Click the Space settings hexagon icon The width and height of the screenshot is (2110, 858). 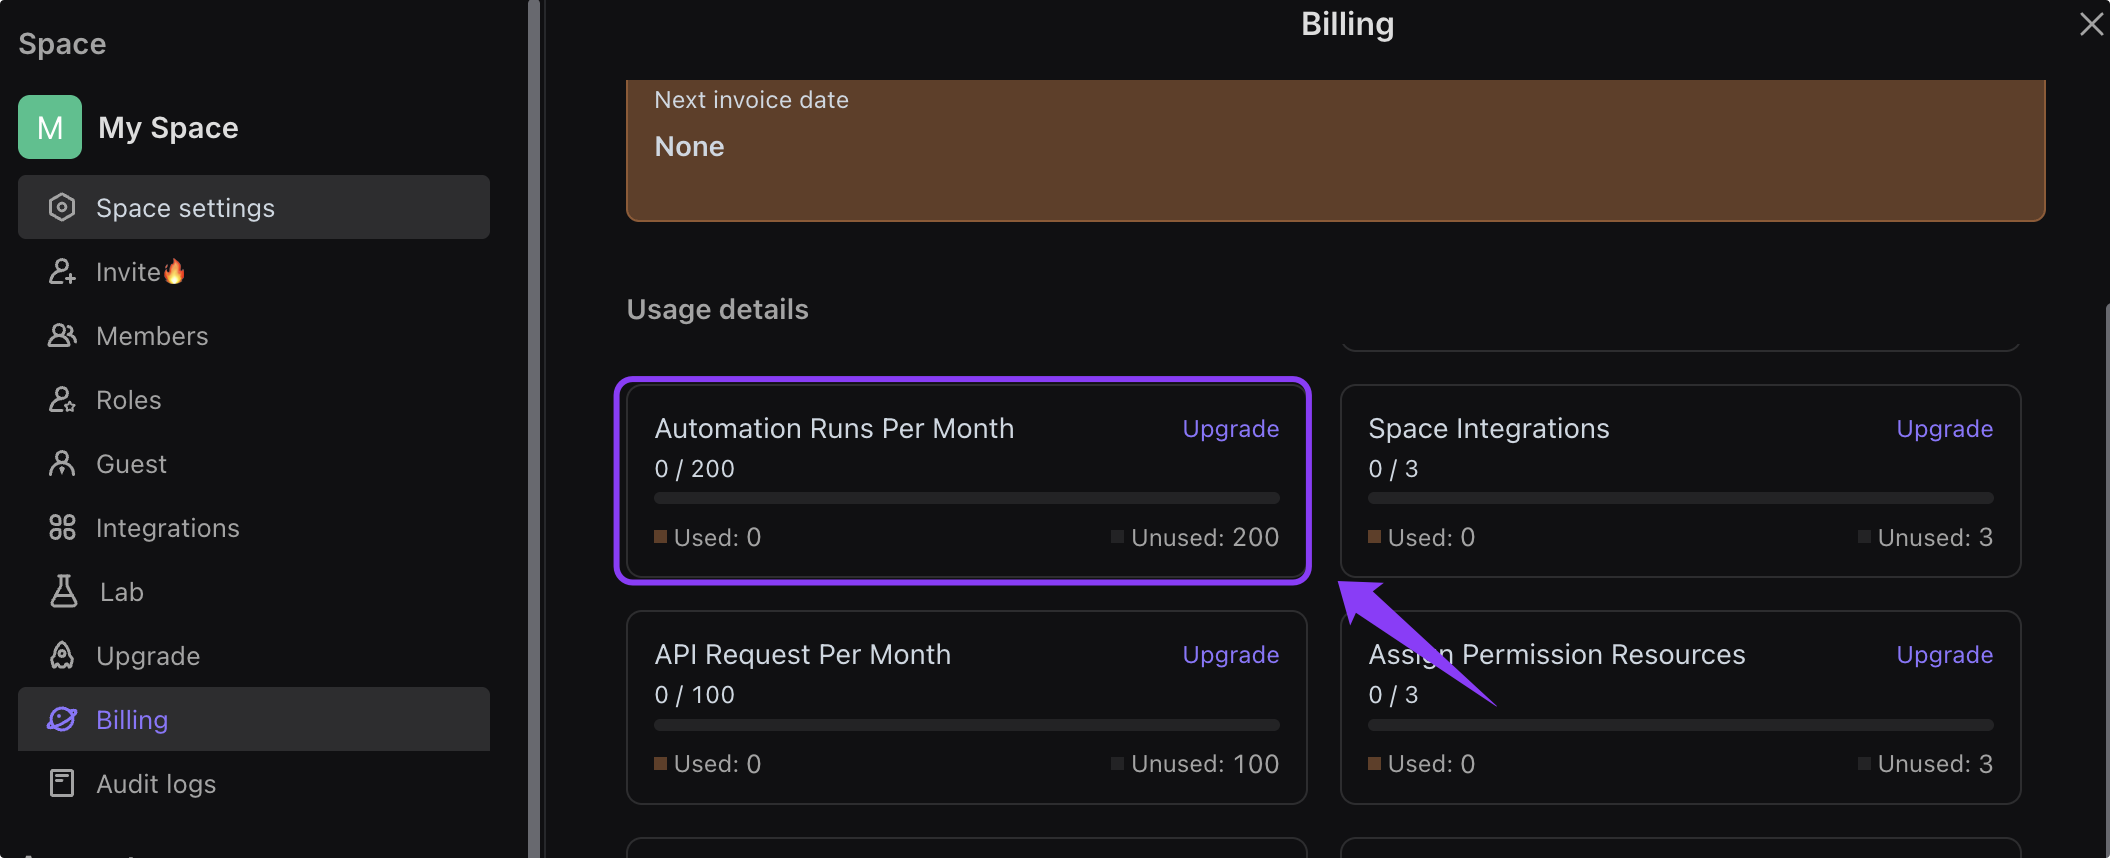62,207
